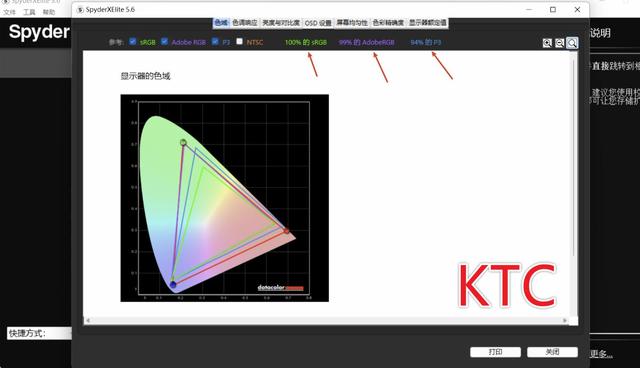The height and width of the screenshot is (368, 640).
Task: Open the 帮助 menu in background window
Action: coord(49,12)
